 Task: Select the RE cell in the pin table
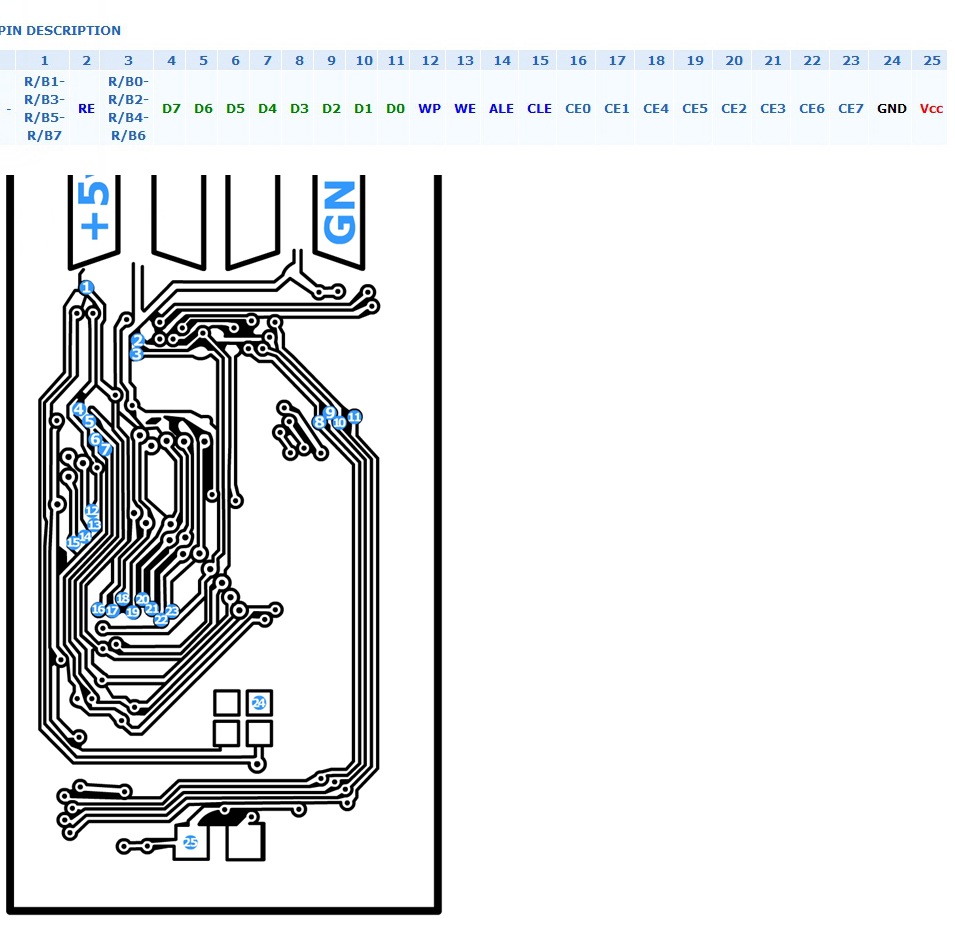pyautogui.click(x=86, y=108)
